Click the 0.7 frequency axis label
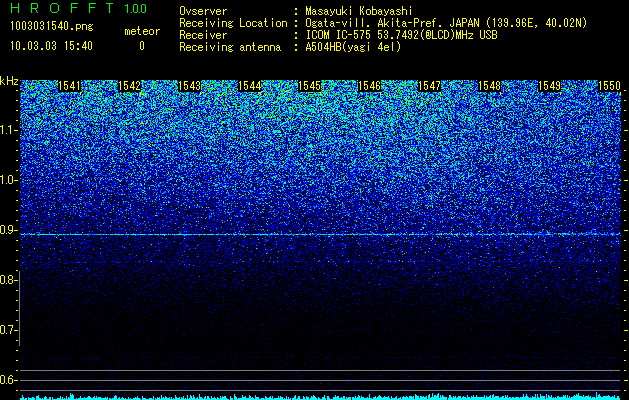 point(8,330)
